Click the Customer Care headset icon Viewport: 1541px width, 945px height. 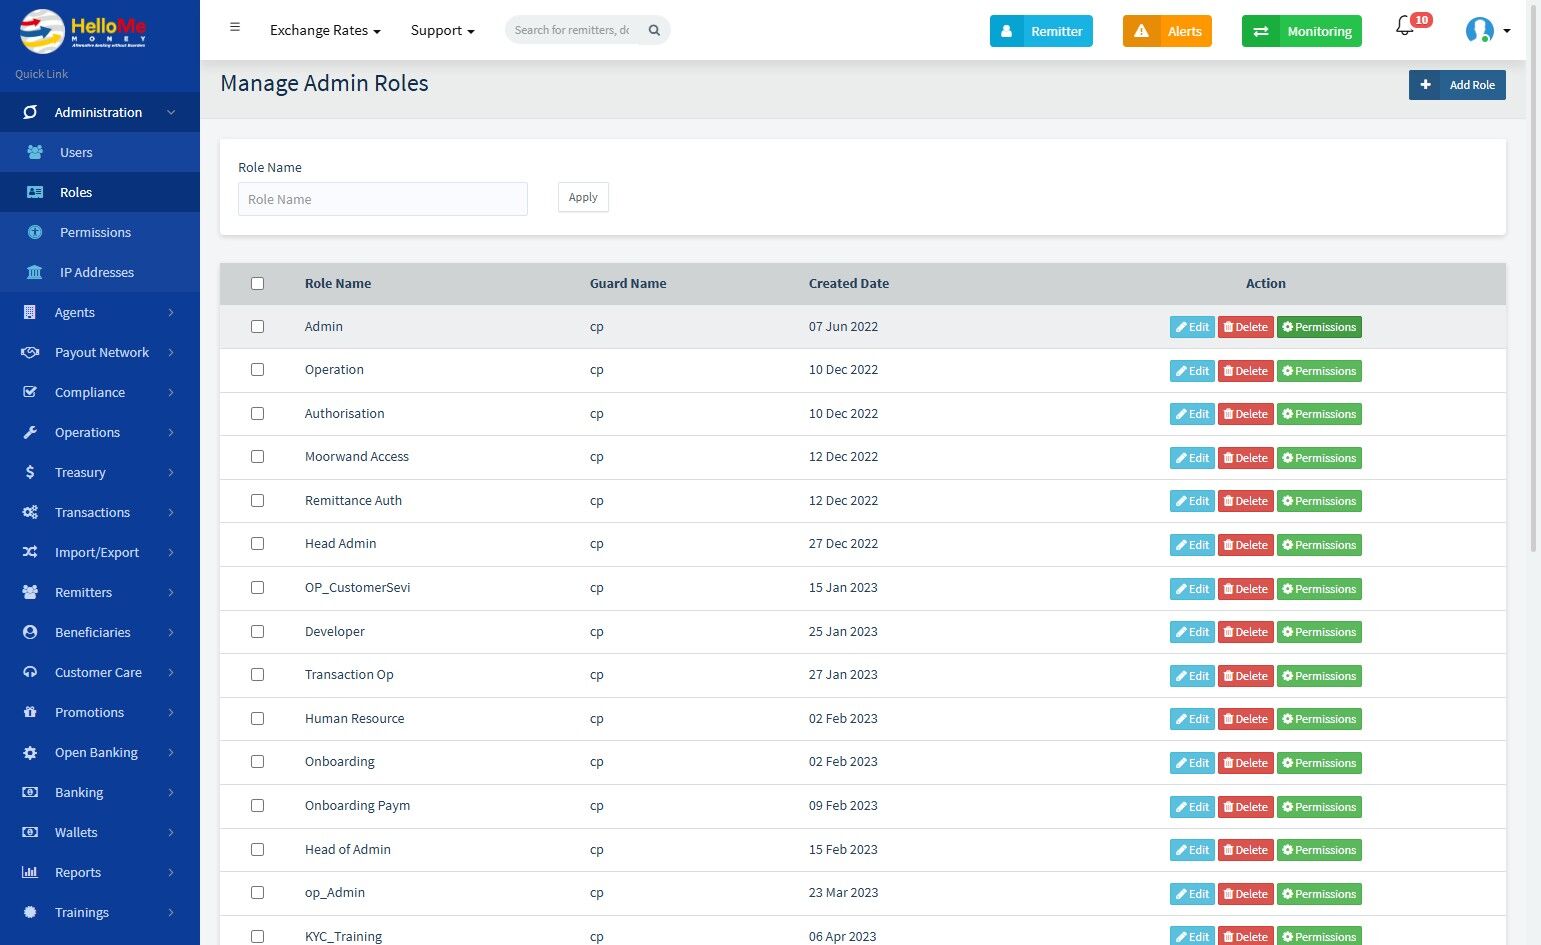click(x=30, y=672)
